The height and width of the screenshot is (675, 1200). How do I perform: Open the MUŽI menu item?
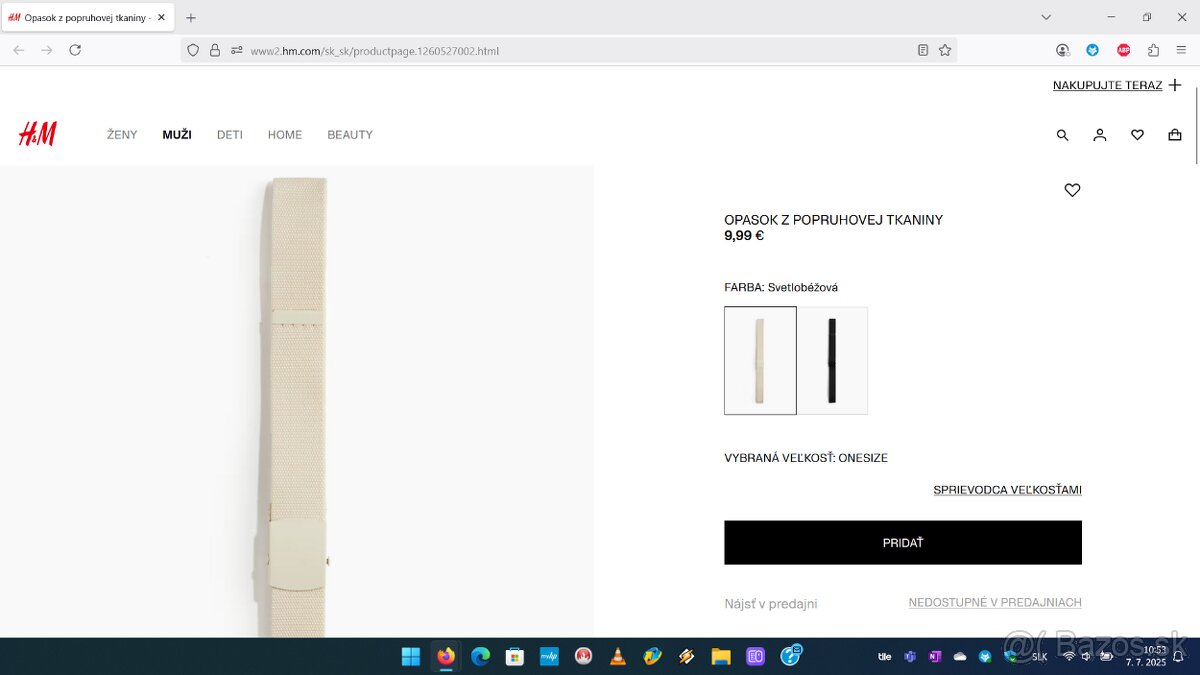pyautogui.click(x=177, y=135)
